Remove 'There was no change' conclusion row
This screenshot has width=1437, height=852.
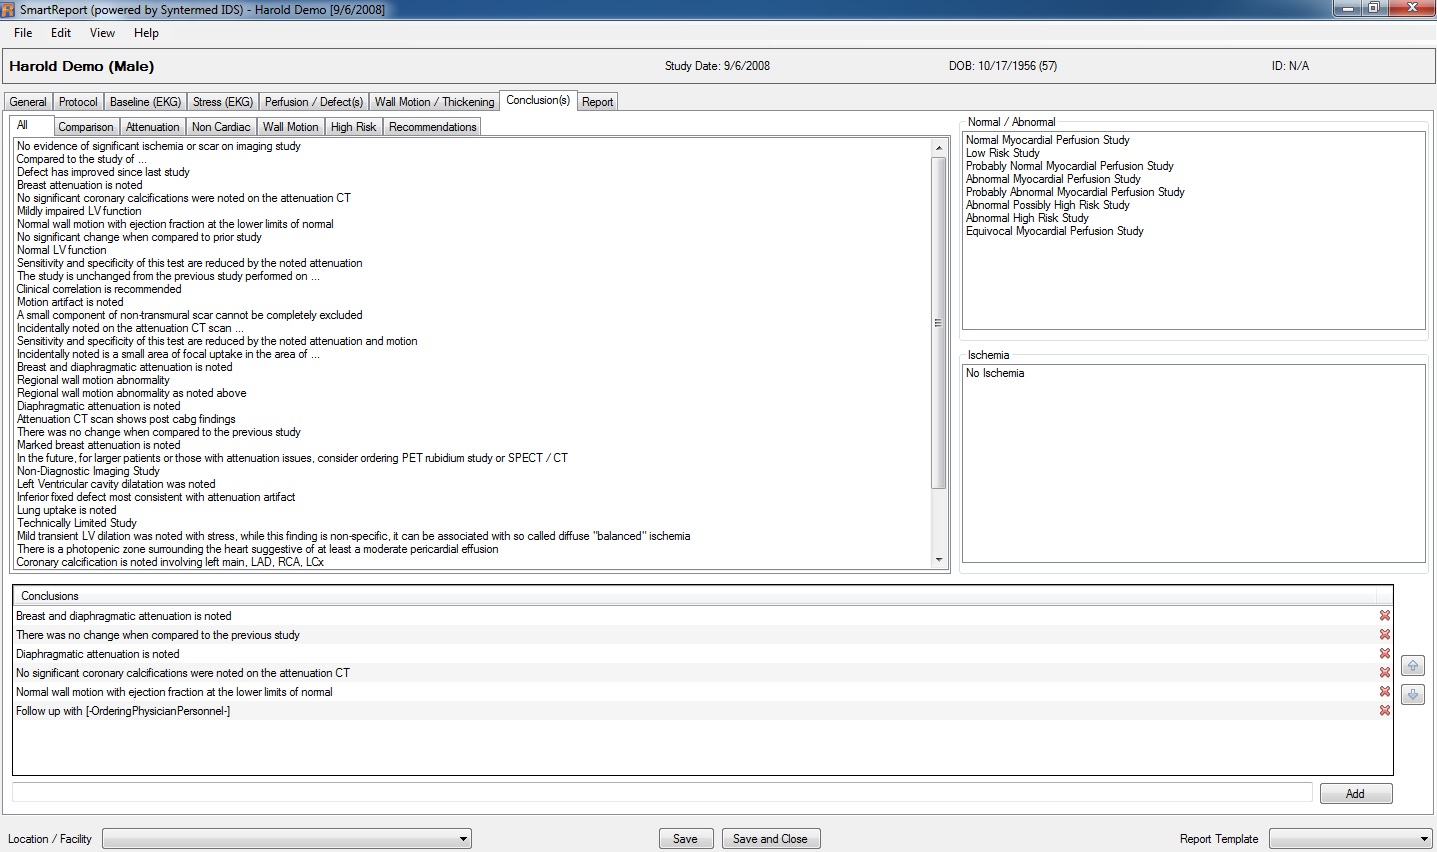(x=1385, y=635)
